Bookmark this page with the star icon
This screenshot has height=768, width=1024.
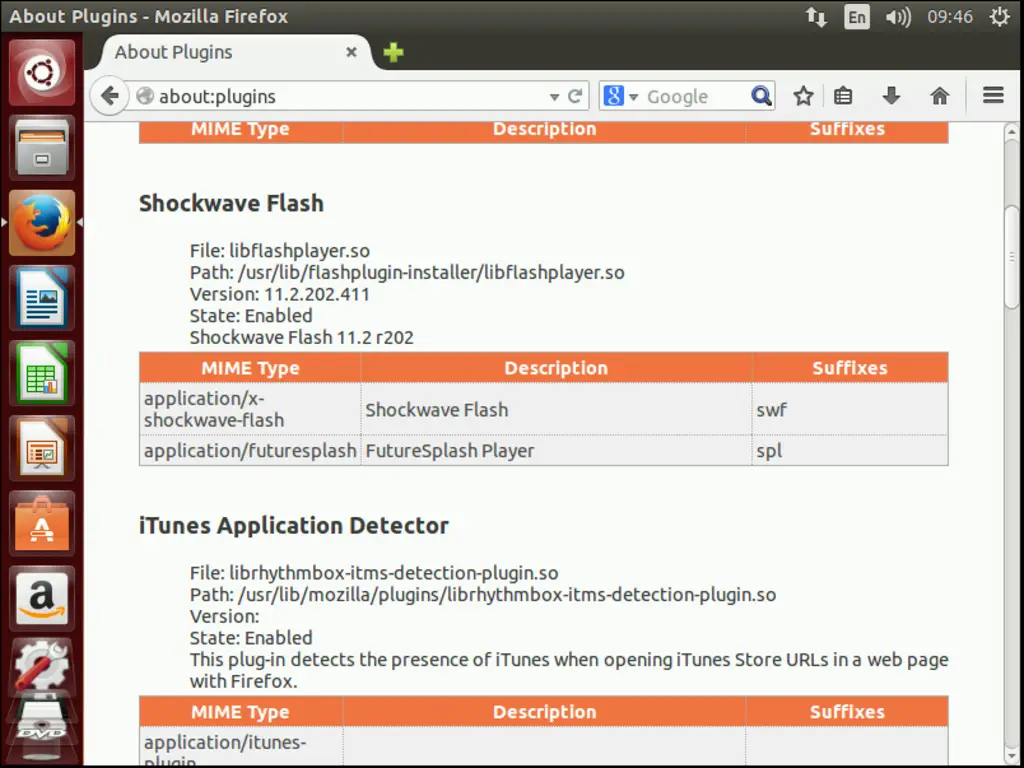(x=803, y=97)
